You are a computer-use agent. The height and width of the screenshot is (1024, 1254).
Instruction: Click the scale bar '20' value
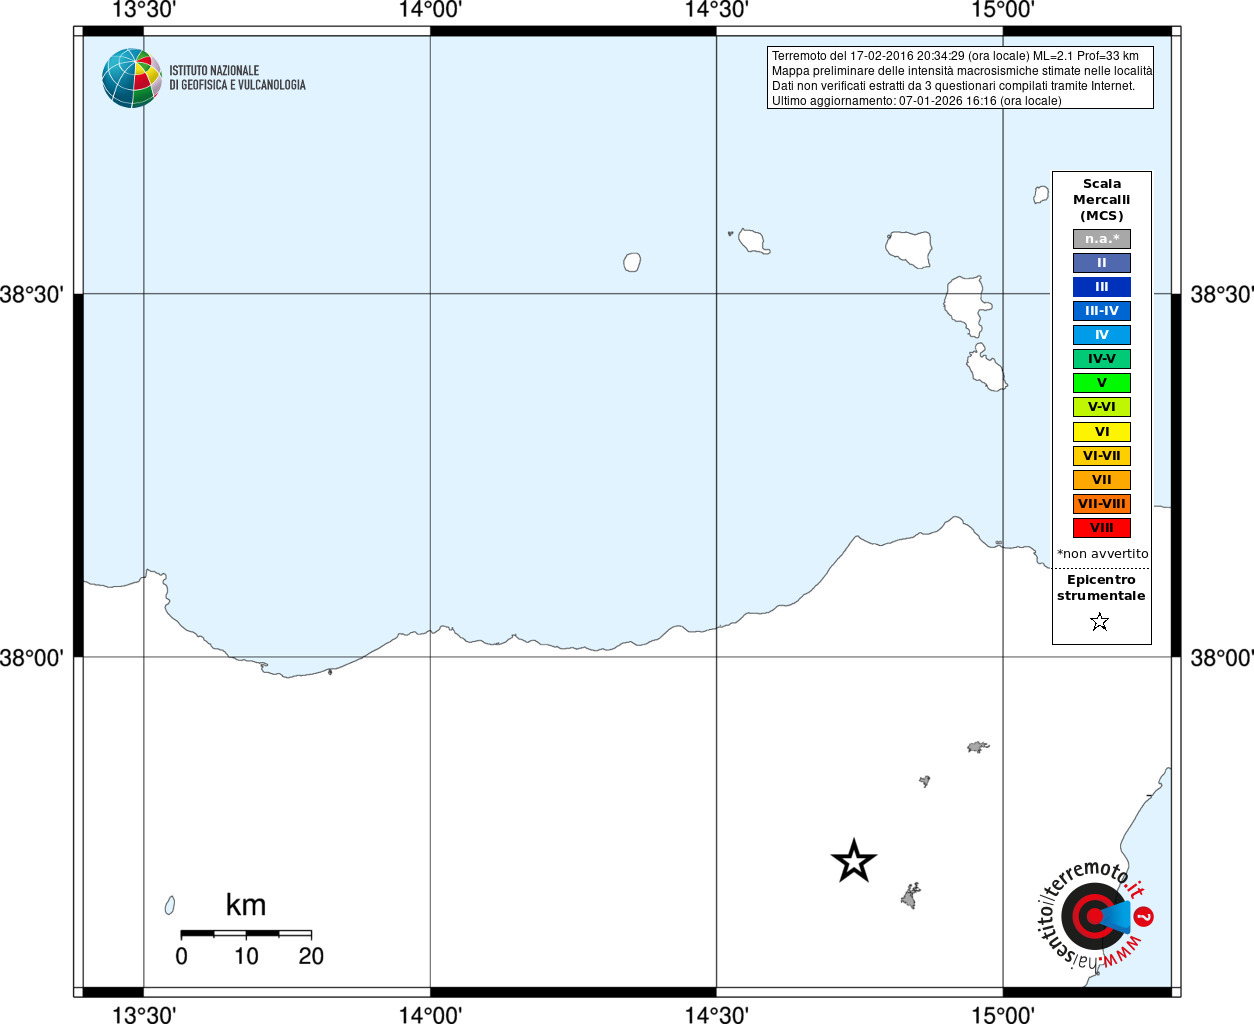(x=311, y=956)
